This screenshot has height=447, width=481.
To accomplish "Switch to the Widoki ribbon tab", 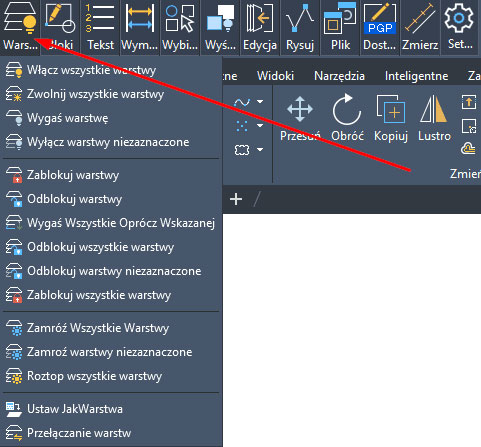I will (275, 76).
